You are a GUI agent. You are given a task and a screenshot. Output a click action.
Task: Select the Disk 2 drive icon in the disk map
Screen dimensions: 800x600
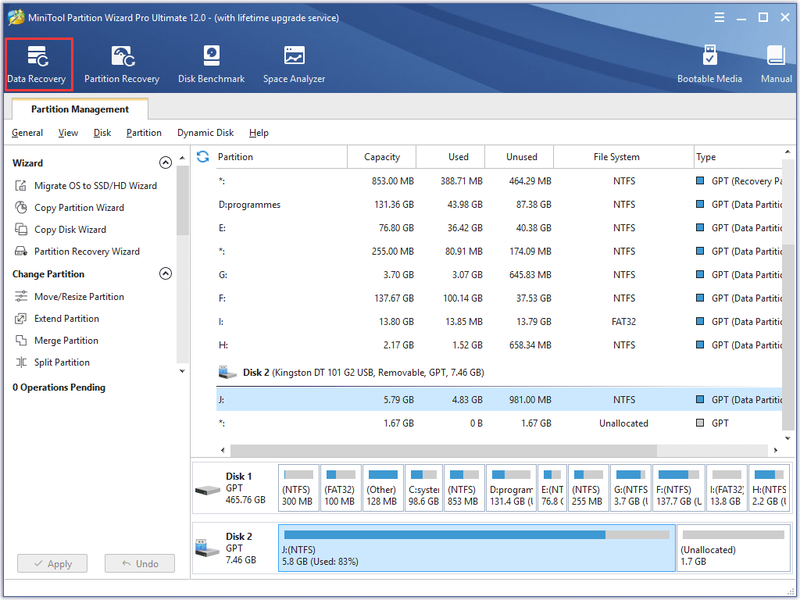pyautogui.click(x=207, y=548)
